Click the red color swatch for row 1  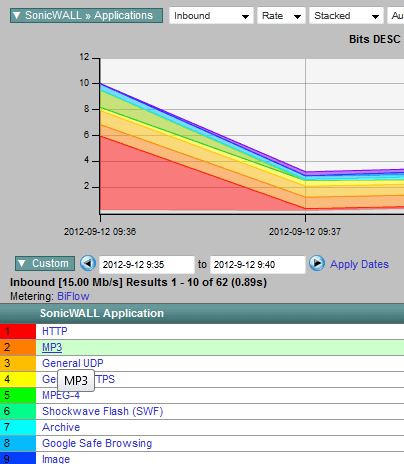click(x=18, y=332)
